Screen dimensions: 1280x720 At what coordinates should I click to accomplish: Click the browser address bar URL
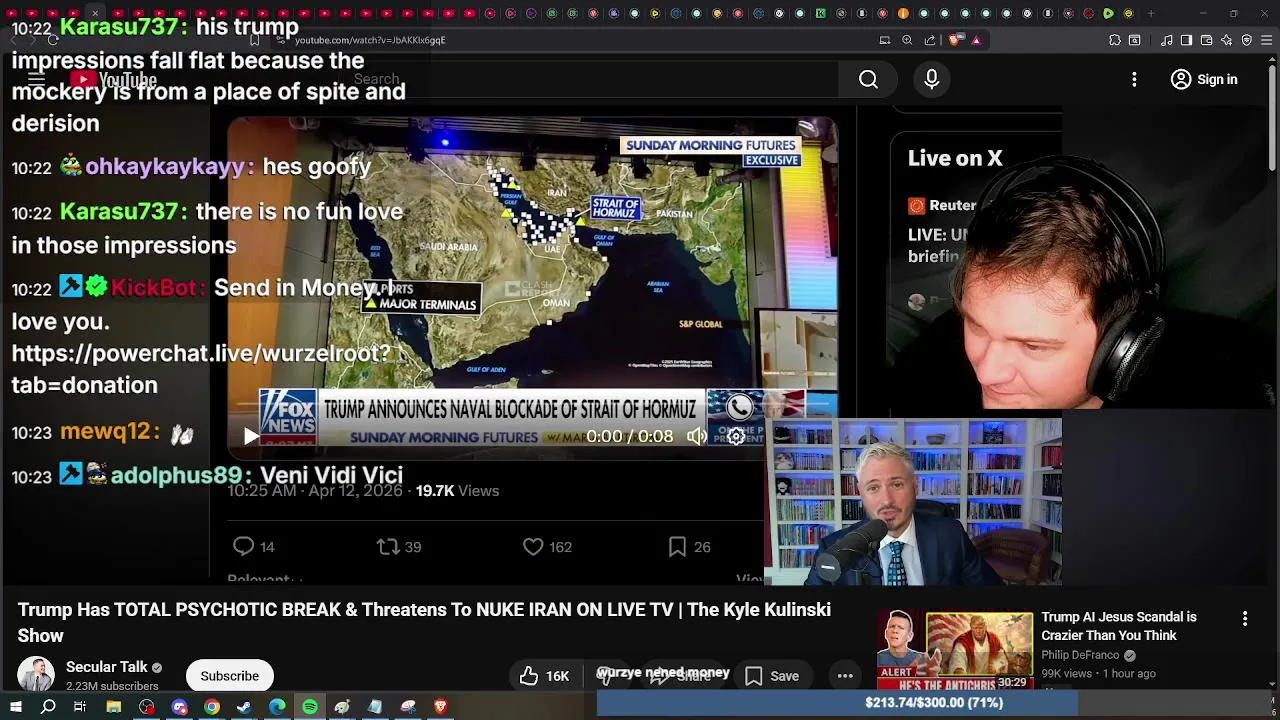click(370, 40)
